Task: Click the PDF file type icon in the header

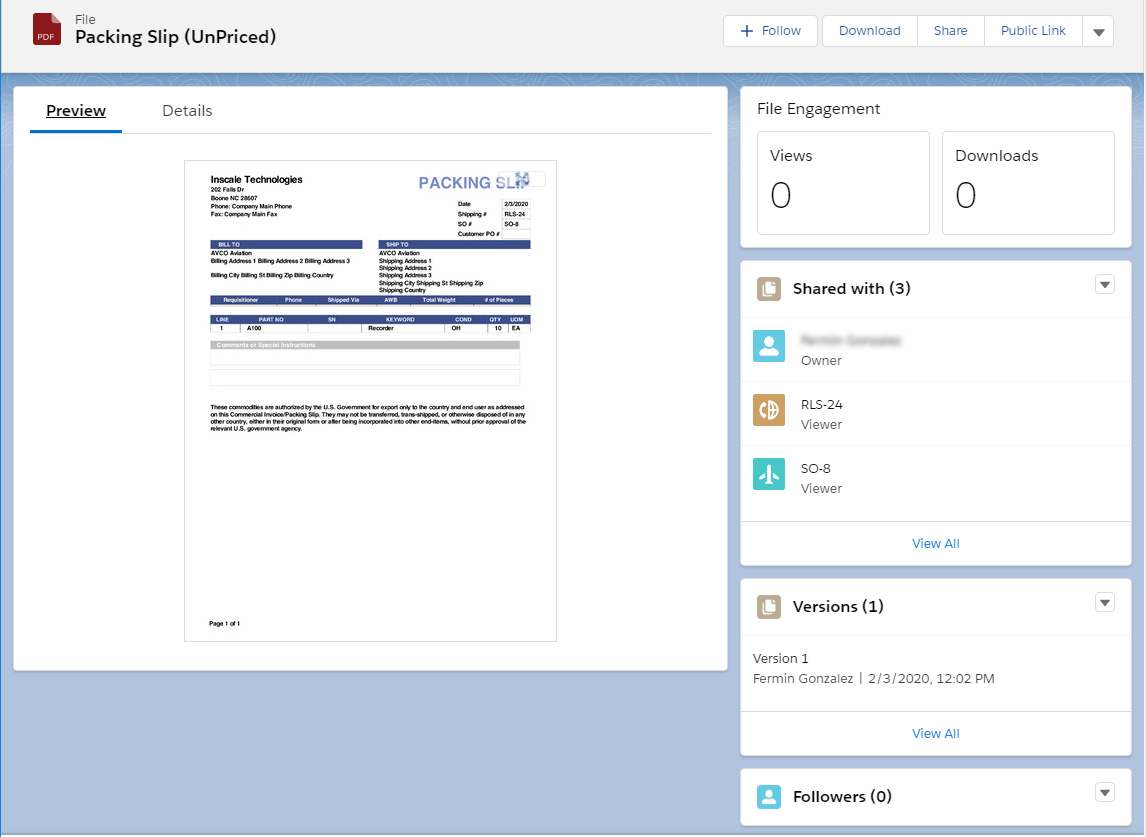Action: (46, 30)
